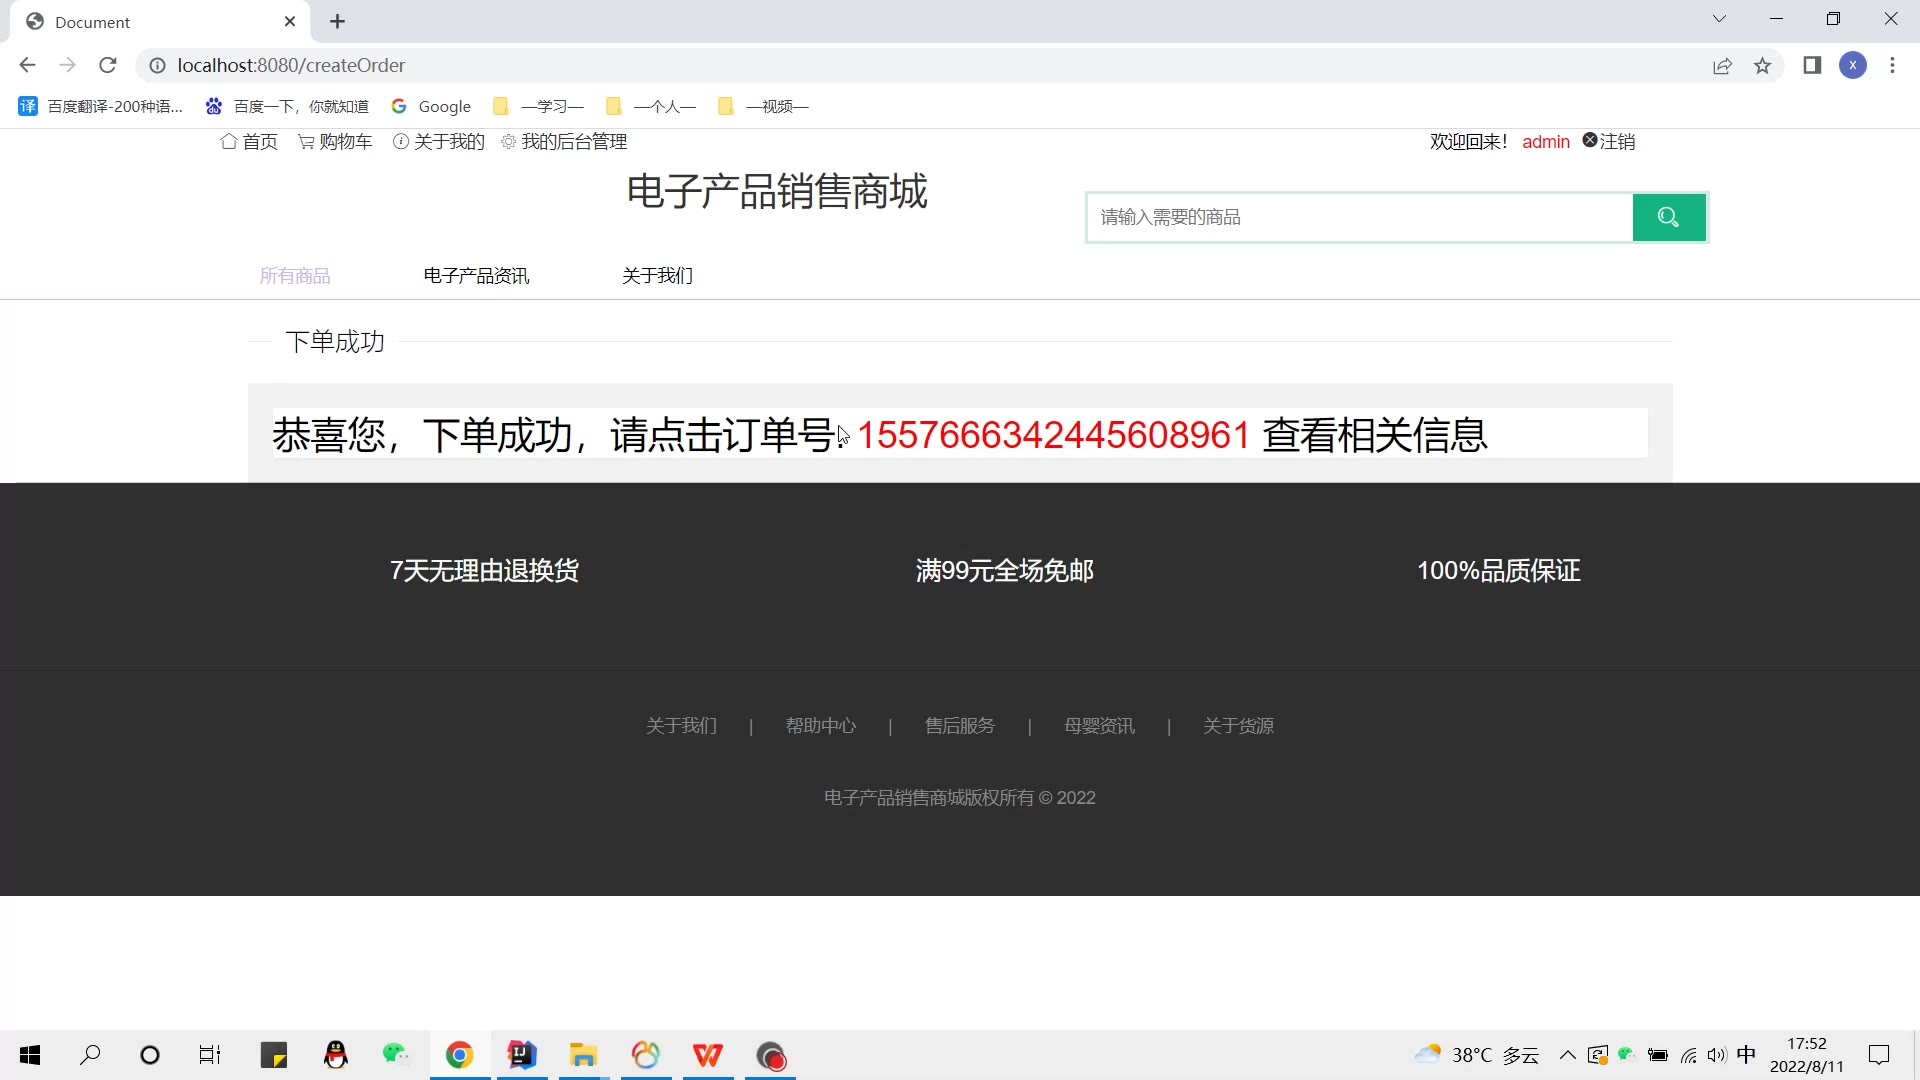This screenshot has width=1920, height=1080.
Task: Click the green search magnifier button
Action: click(x=1668, y=217)
